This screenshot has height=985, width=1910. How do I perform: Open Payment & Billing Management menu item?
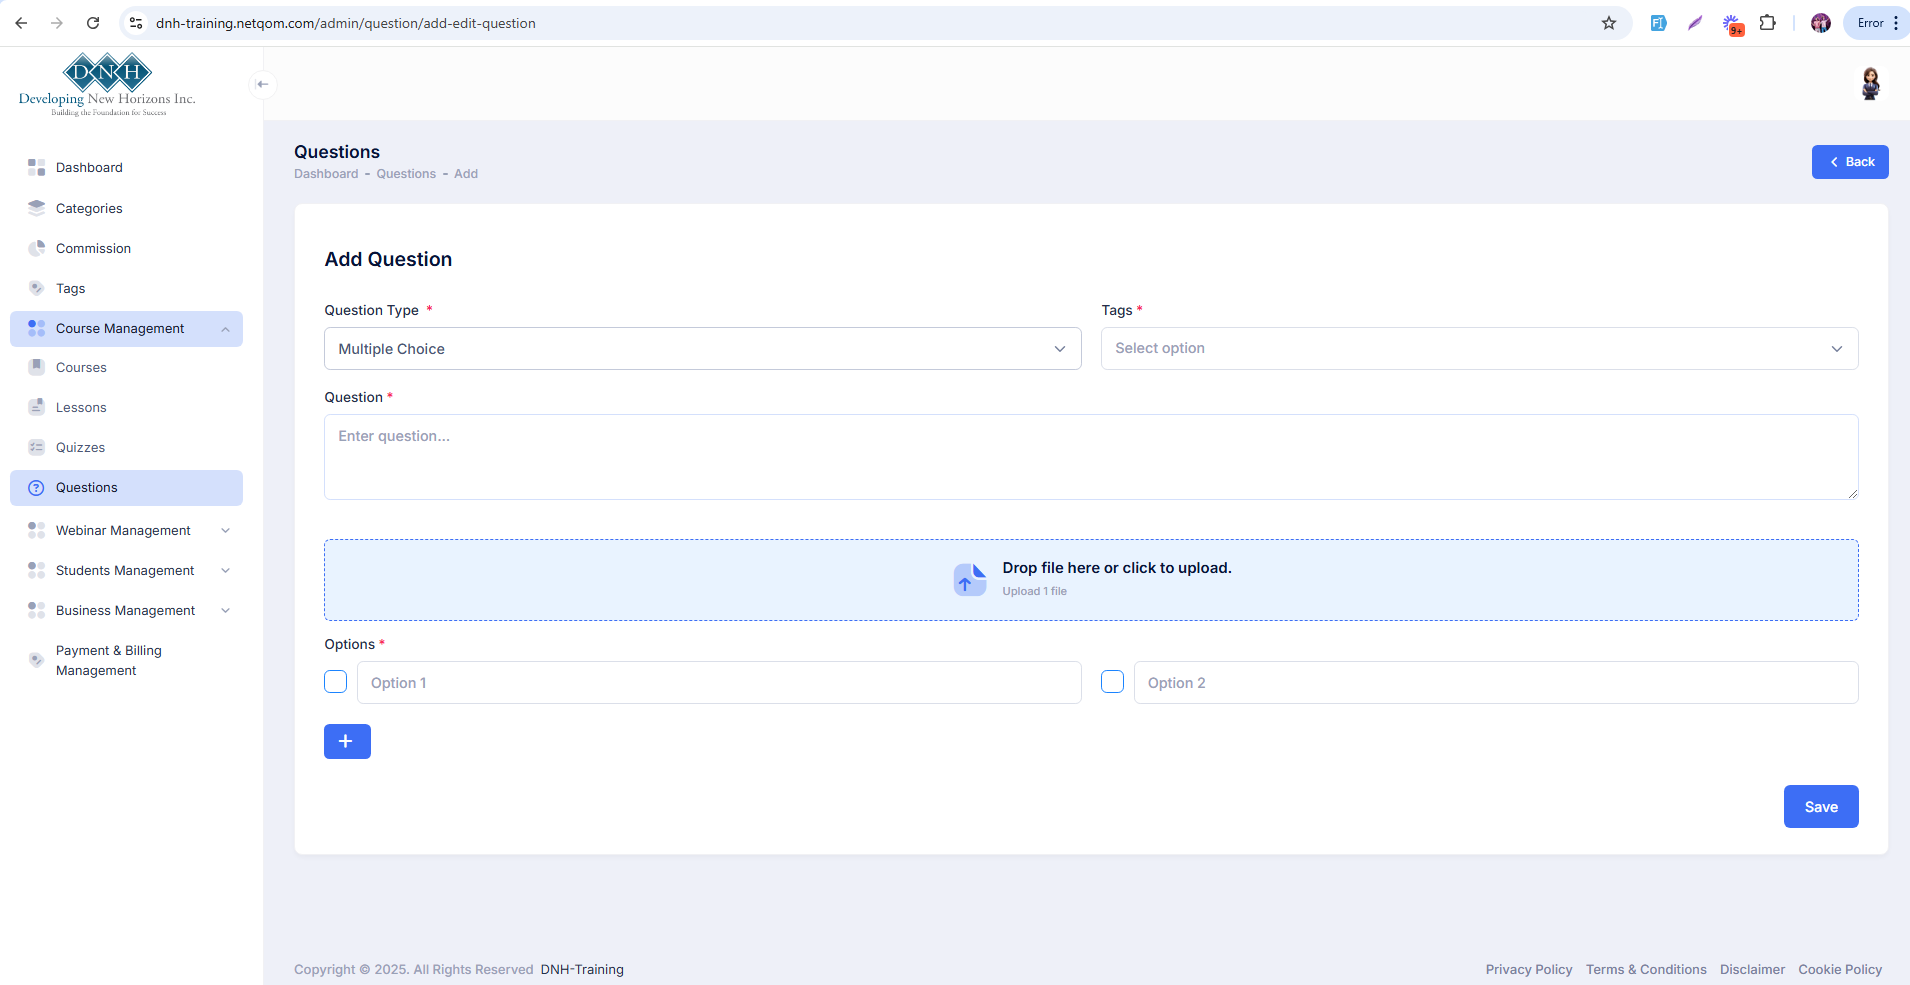(127, 660)
